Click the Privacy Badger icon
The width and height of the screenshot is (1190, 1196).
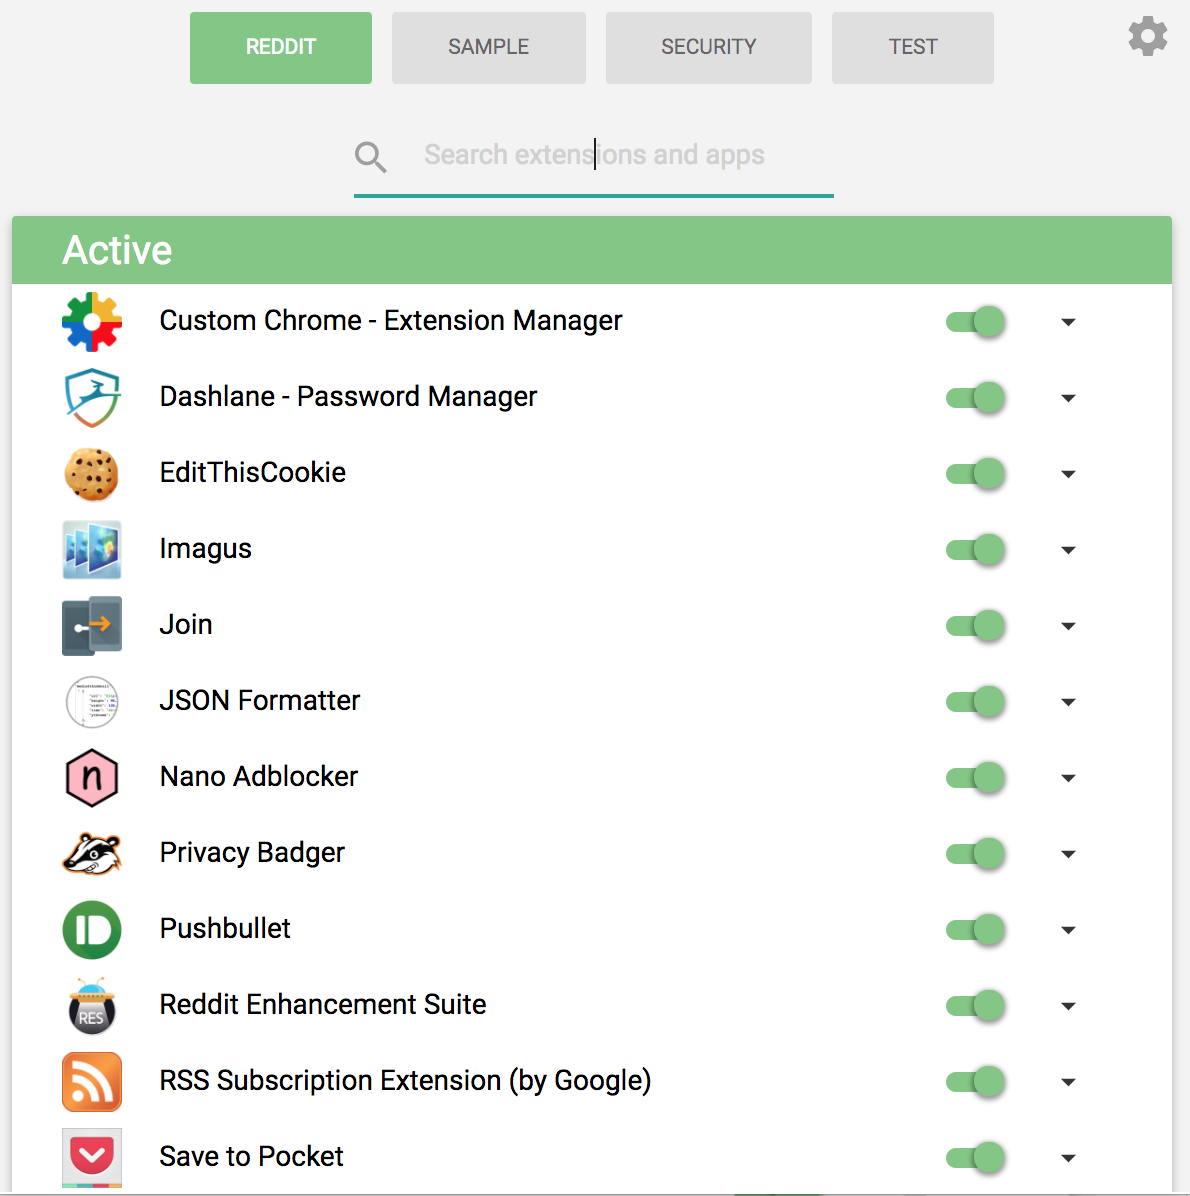click(x=92, y=854)
